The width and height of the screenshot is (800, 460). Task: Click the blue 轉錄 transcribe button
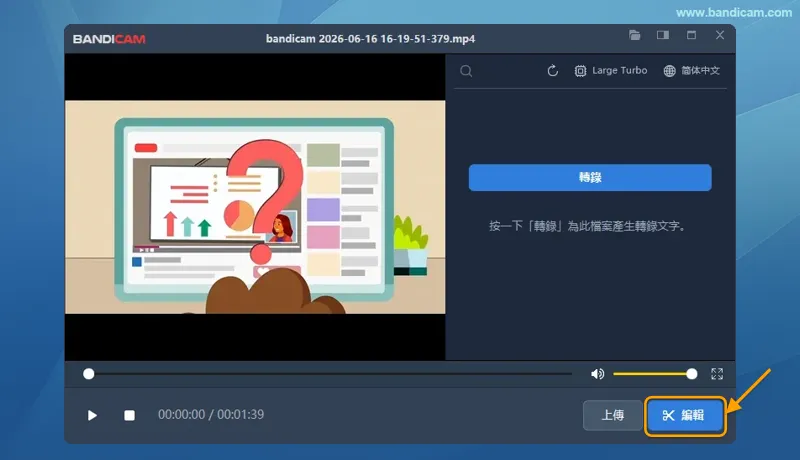(590, 177)
